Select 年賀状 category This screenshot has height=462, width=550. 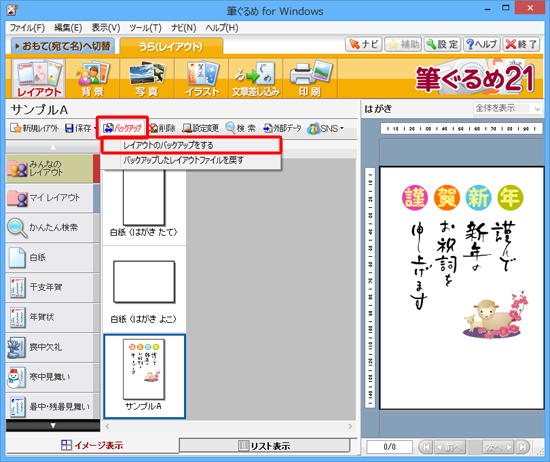(x=53, y=317)
